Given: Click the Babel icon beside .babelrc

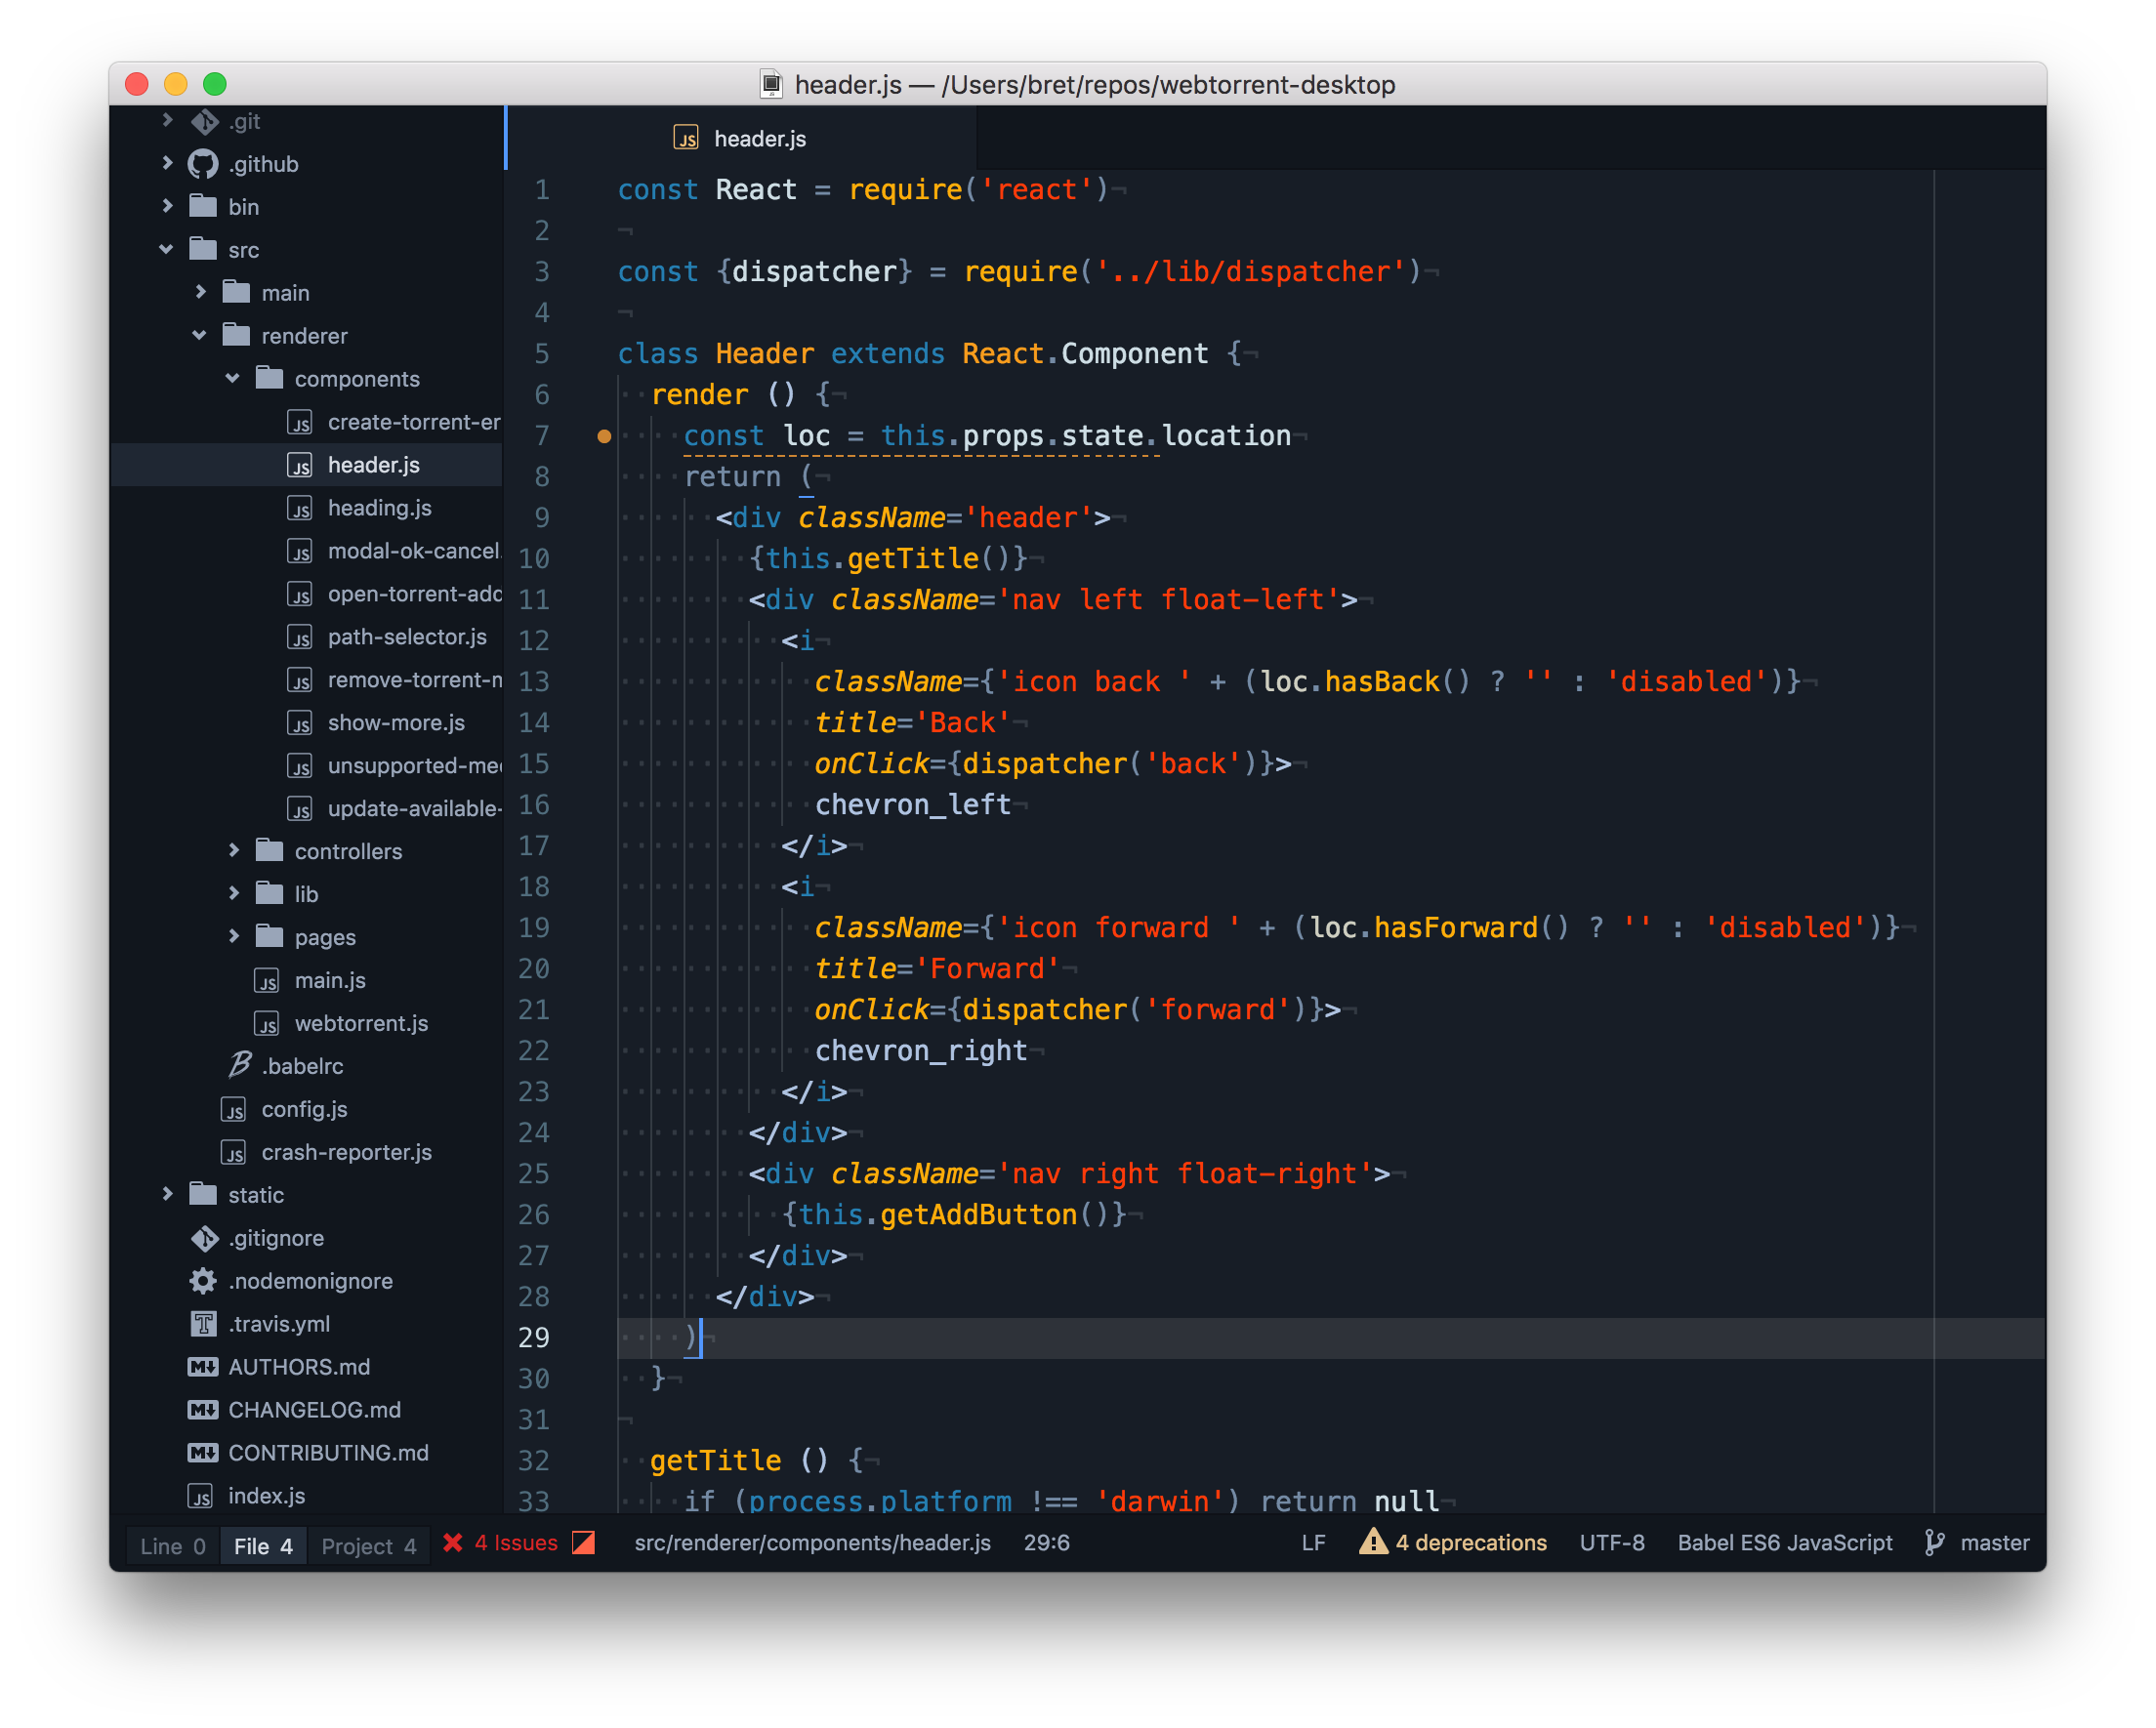Looking at the screenshot, I should 239,1066.
